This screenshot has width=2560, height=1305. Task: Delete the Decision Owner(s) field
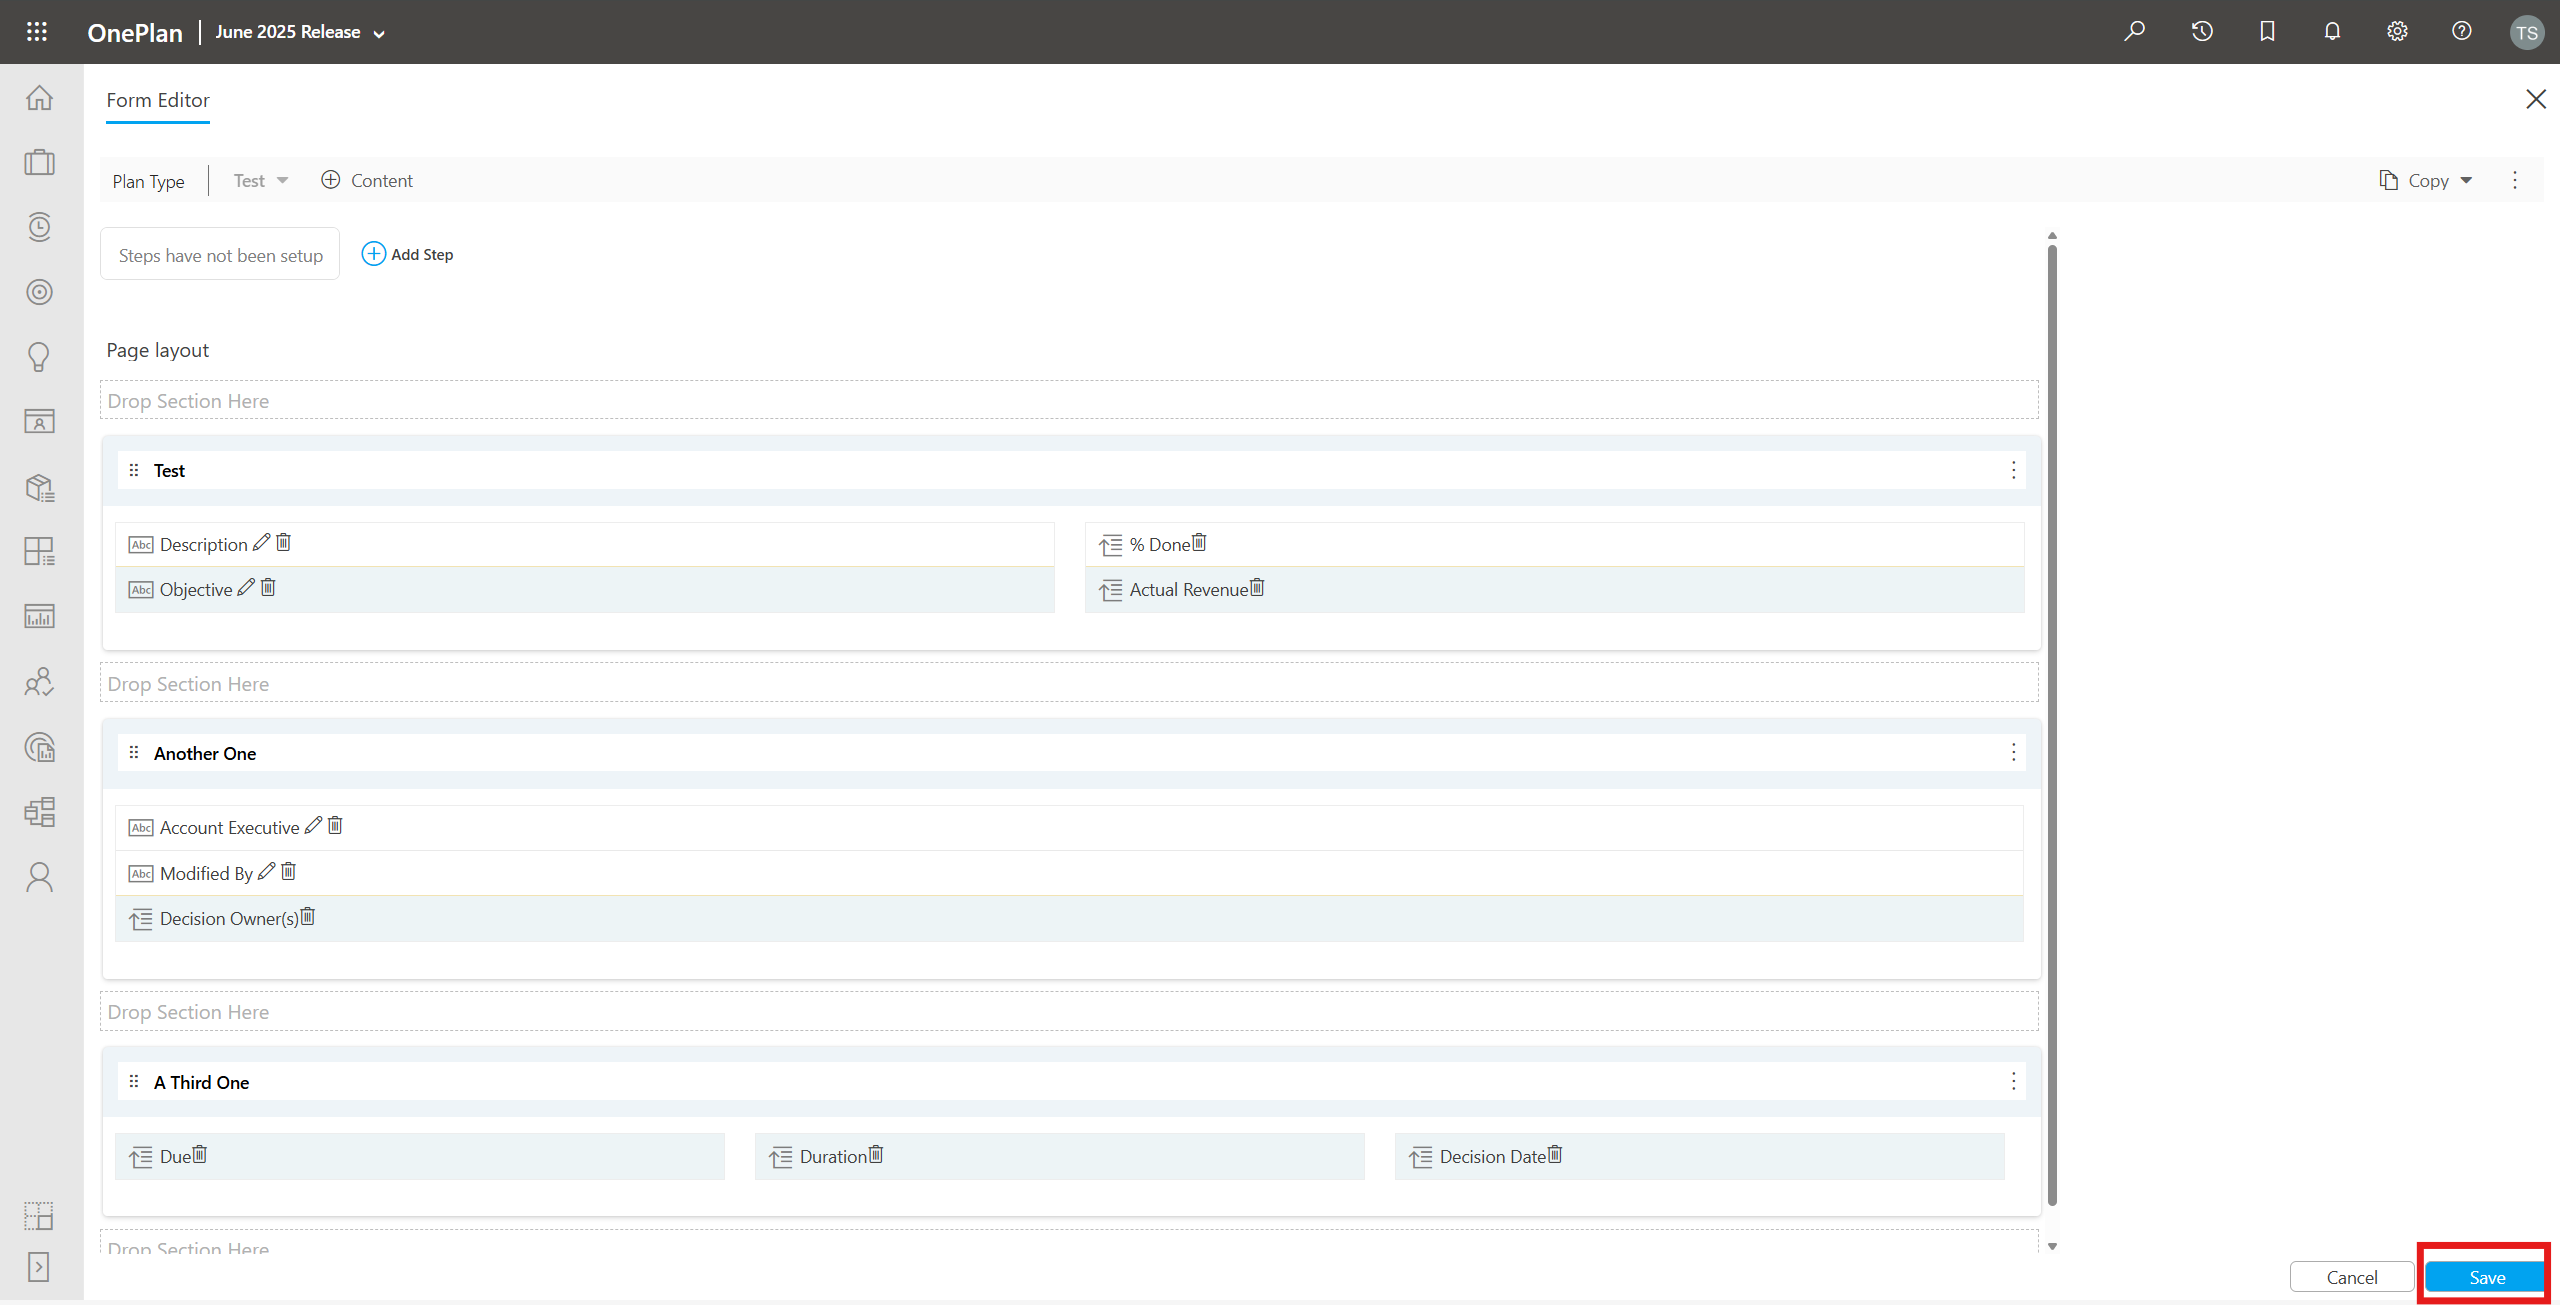tap(308, 916)
